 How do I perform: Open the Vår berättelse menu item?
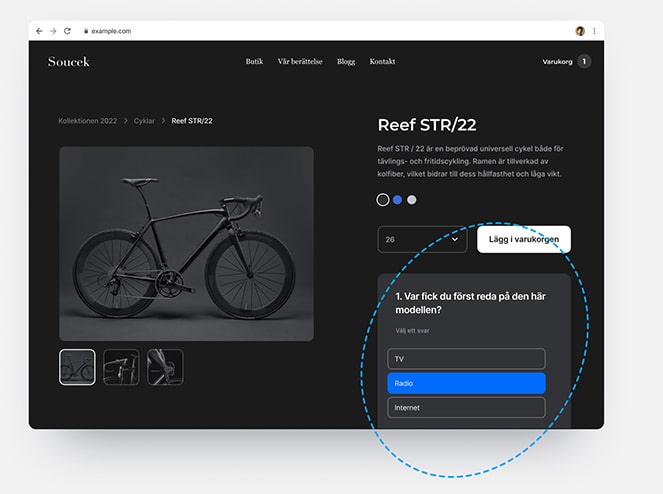tap(300, 62)
